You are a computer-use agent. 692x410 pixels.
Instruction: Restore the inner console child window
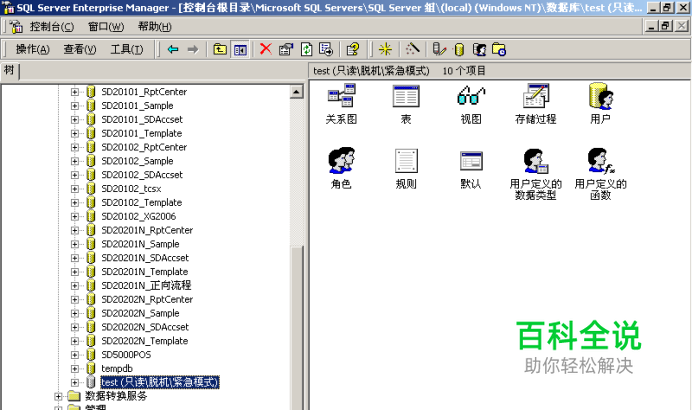click(x=666, y=26)
